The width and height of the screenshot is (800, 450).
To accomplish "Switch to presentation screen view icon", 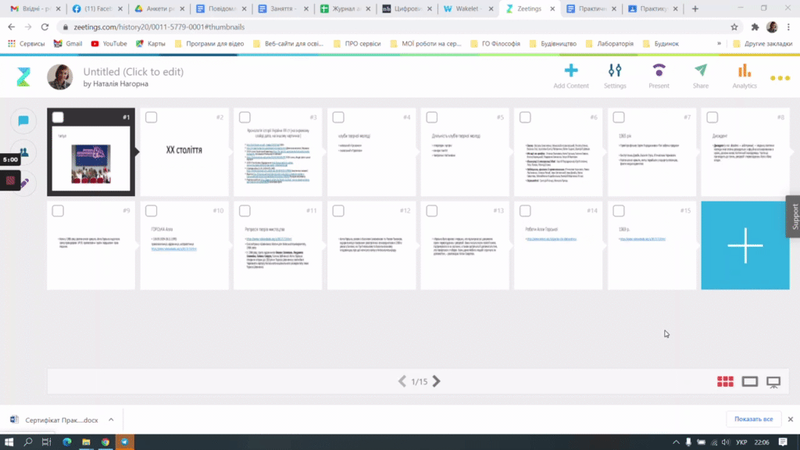I will click(x=773, y=381).
